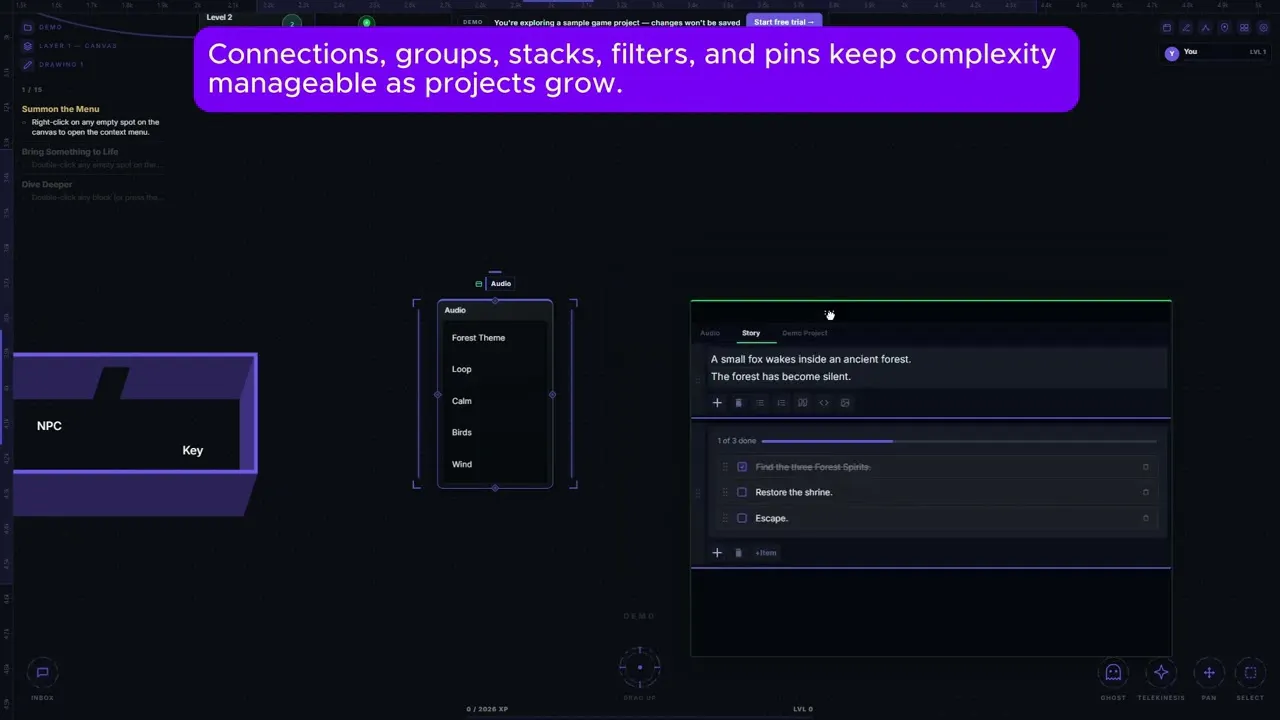Click the green checkmark node in top bar
This screenshot has height=720, width=1280.
coord(366,22)
